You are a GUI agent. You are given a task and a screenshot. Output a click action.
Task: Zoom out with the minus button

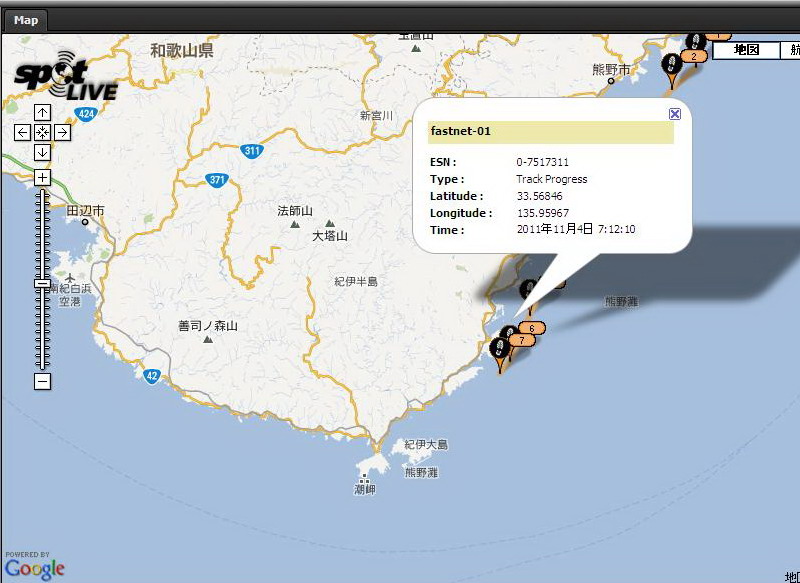tap(42, 381)
